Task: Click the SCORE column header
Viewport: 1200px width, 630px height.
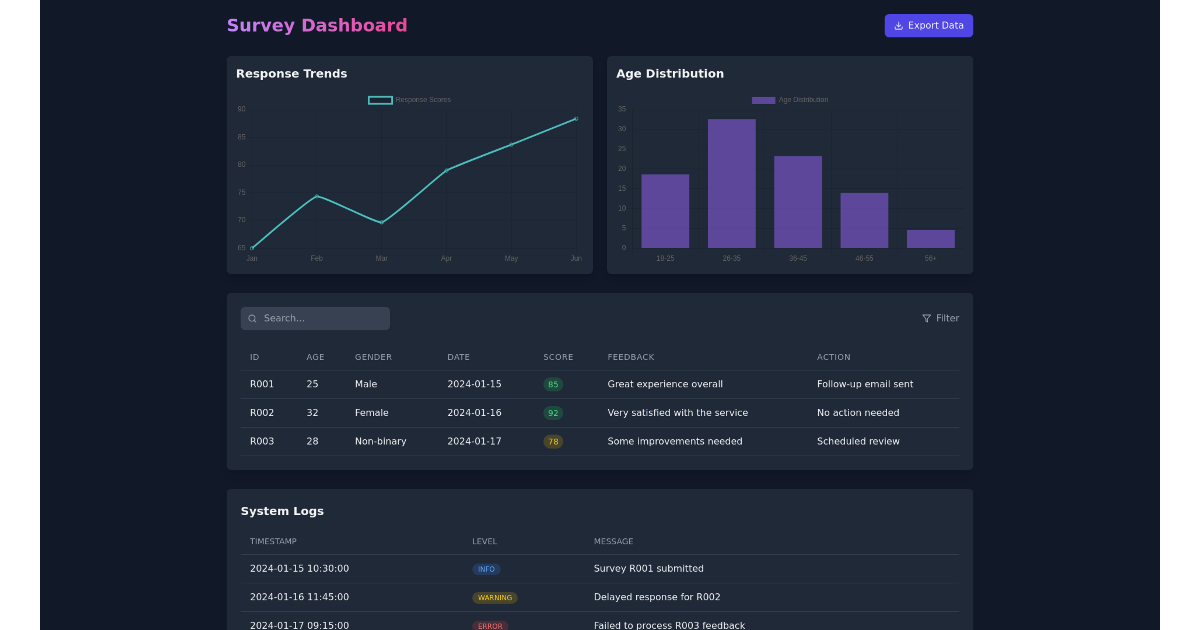Action: click(558, 357)
